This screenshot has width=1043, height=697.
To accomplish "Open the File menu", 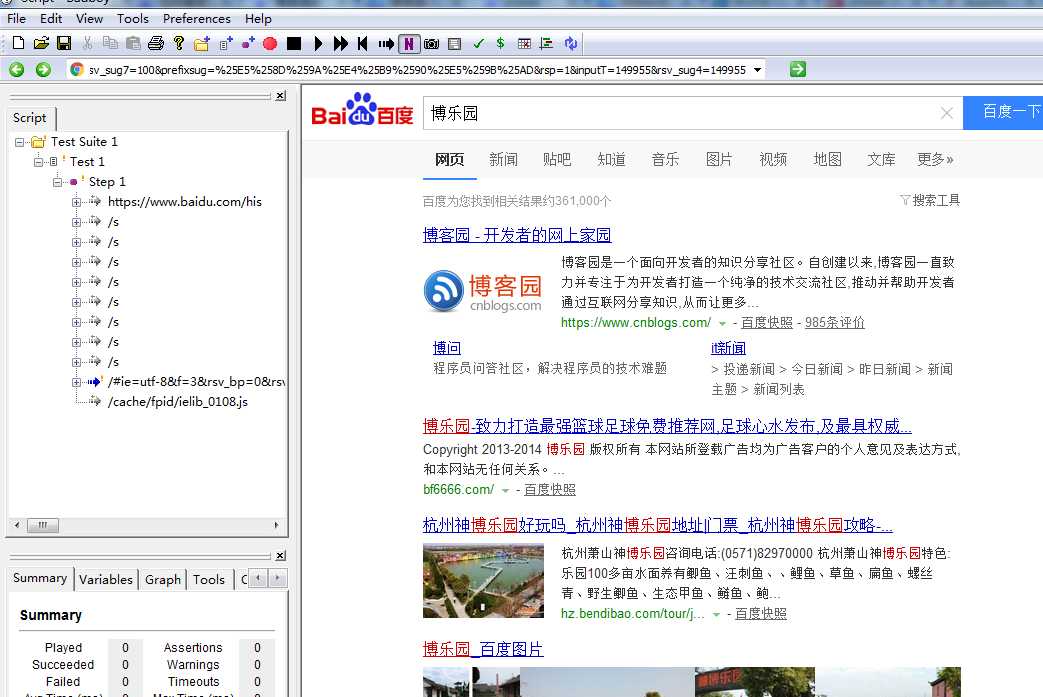I will click(x=16, y=19).
